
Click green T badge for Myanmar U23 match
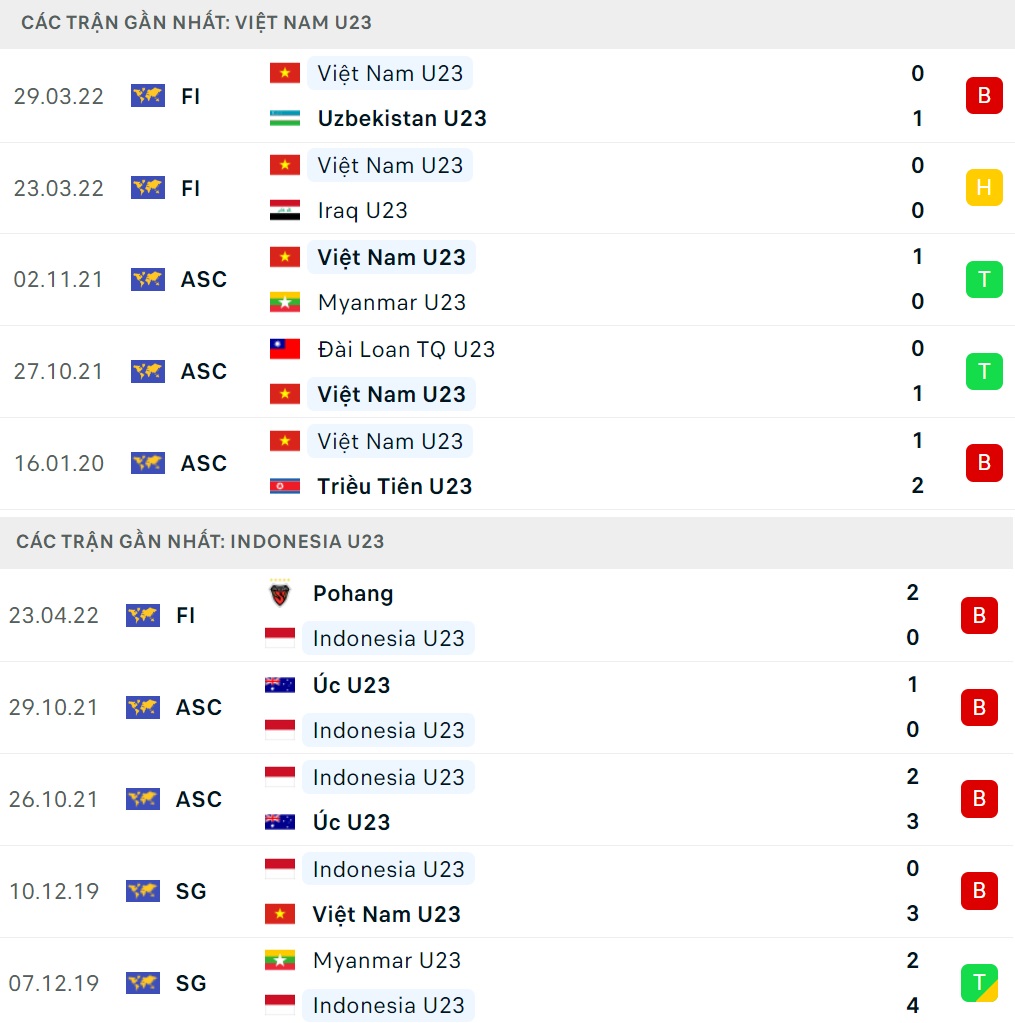click(984, 280)
